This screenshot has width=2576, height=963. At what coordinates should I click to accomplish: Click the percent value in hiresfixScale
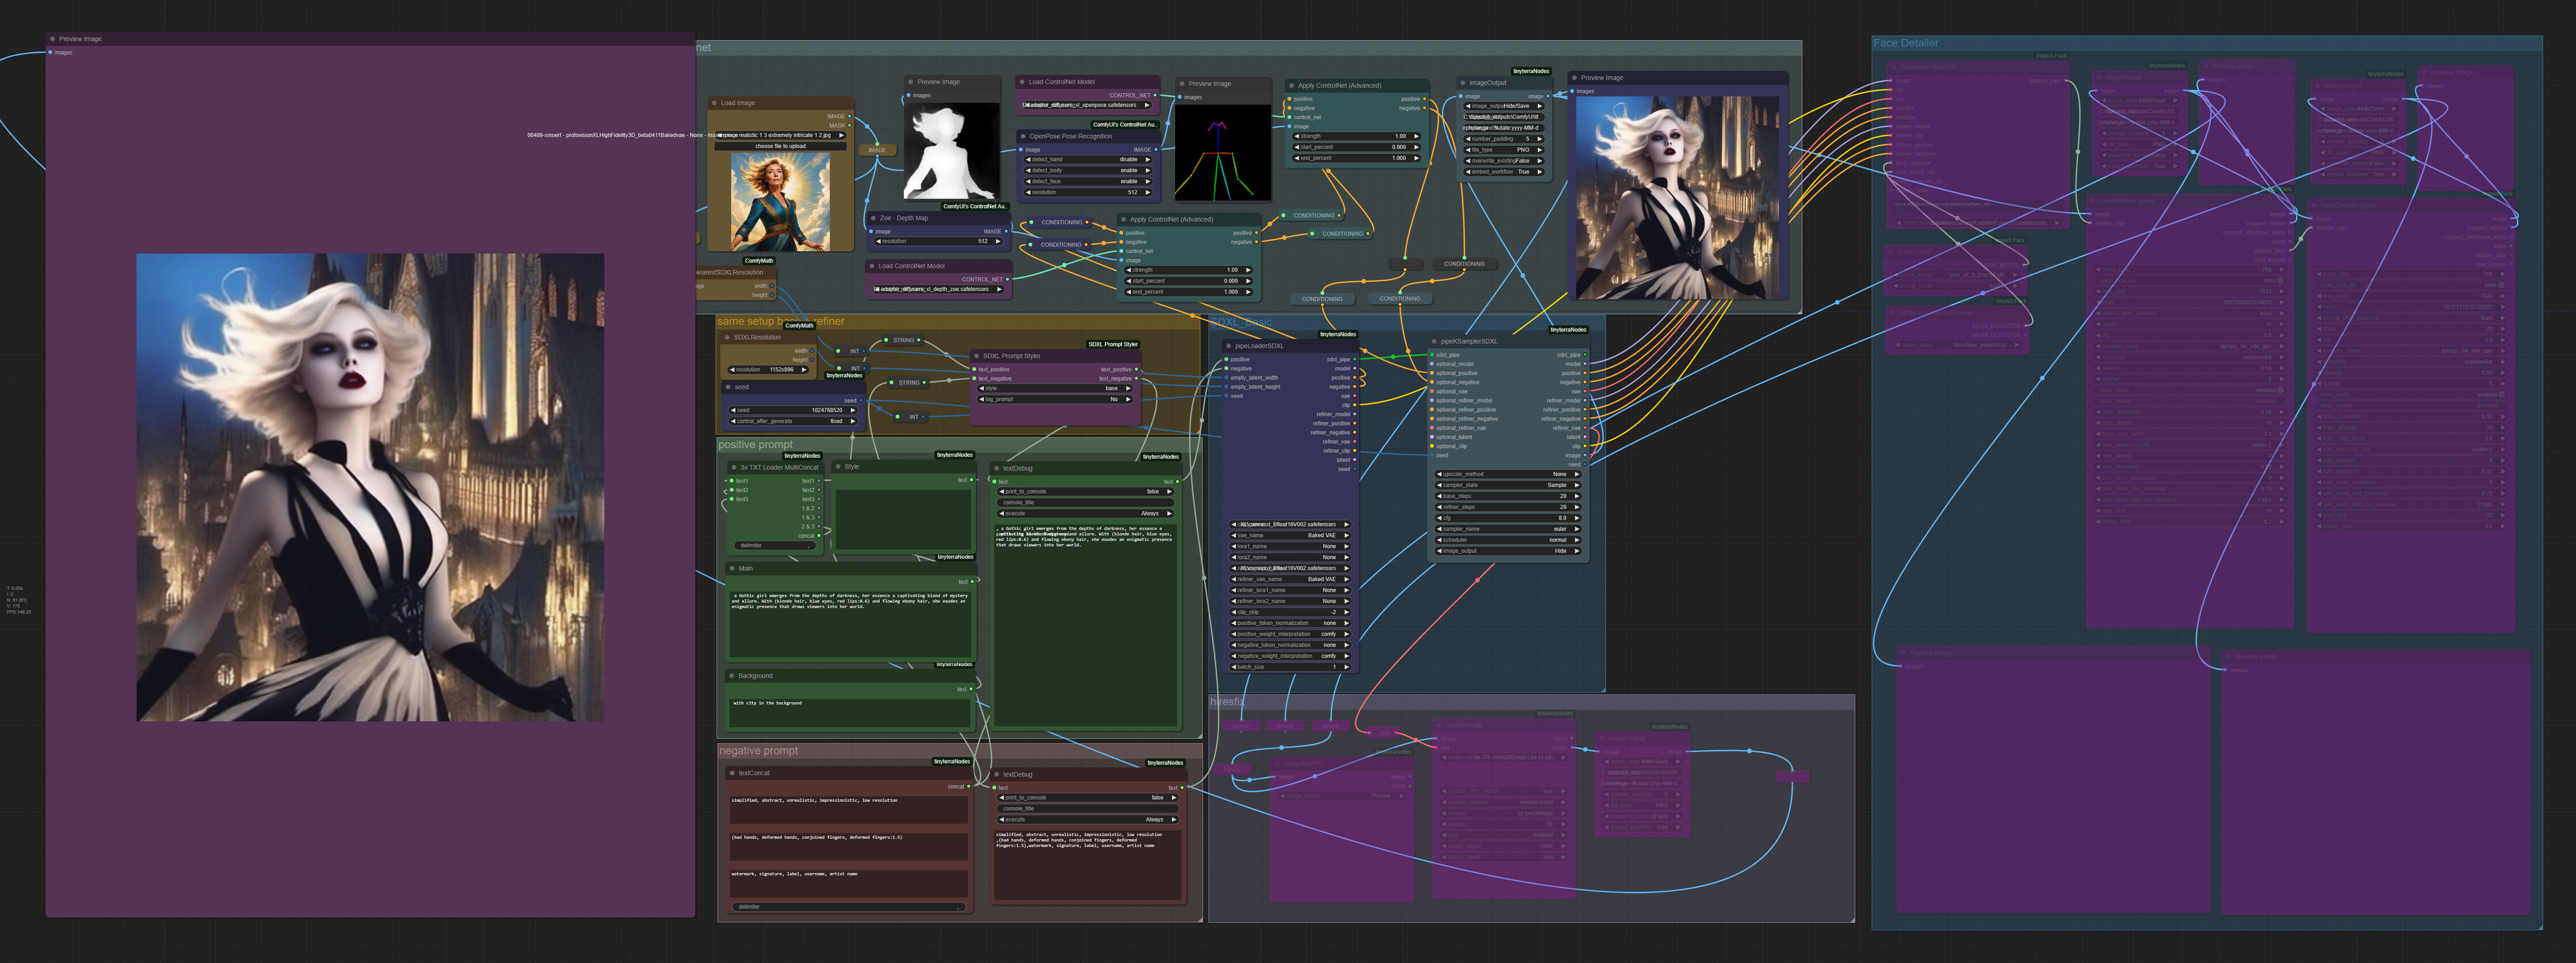(x=1503, y=824)
